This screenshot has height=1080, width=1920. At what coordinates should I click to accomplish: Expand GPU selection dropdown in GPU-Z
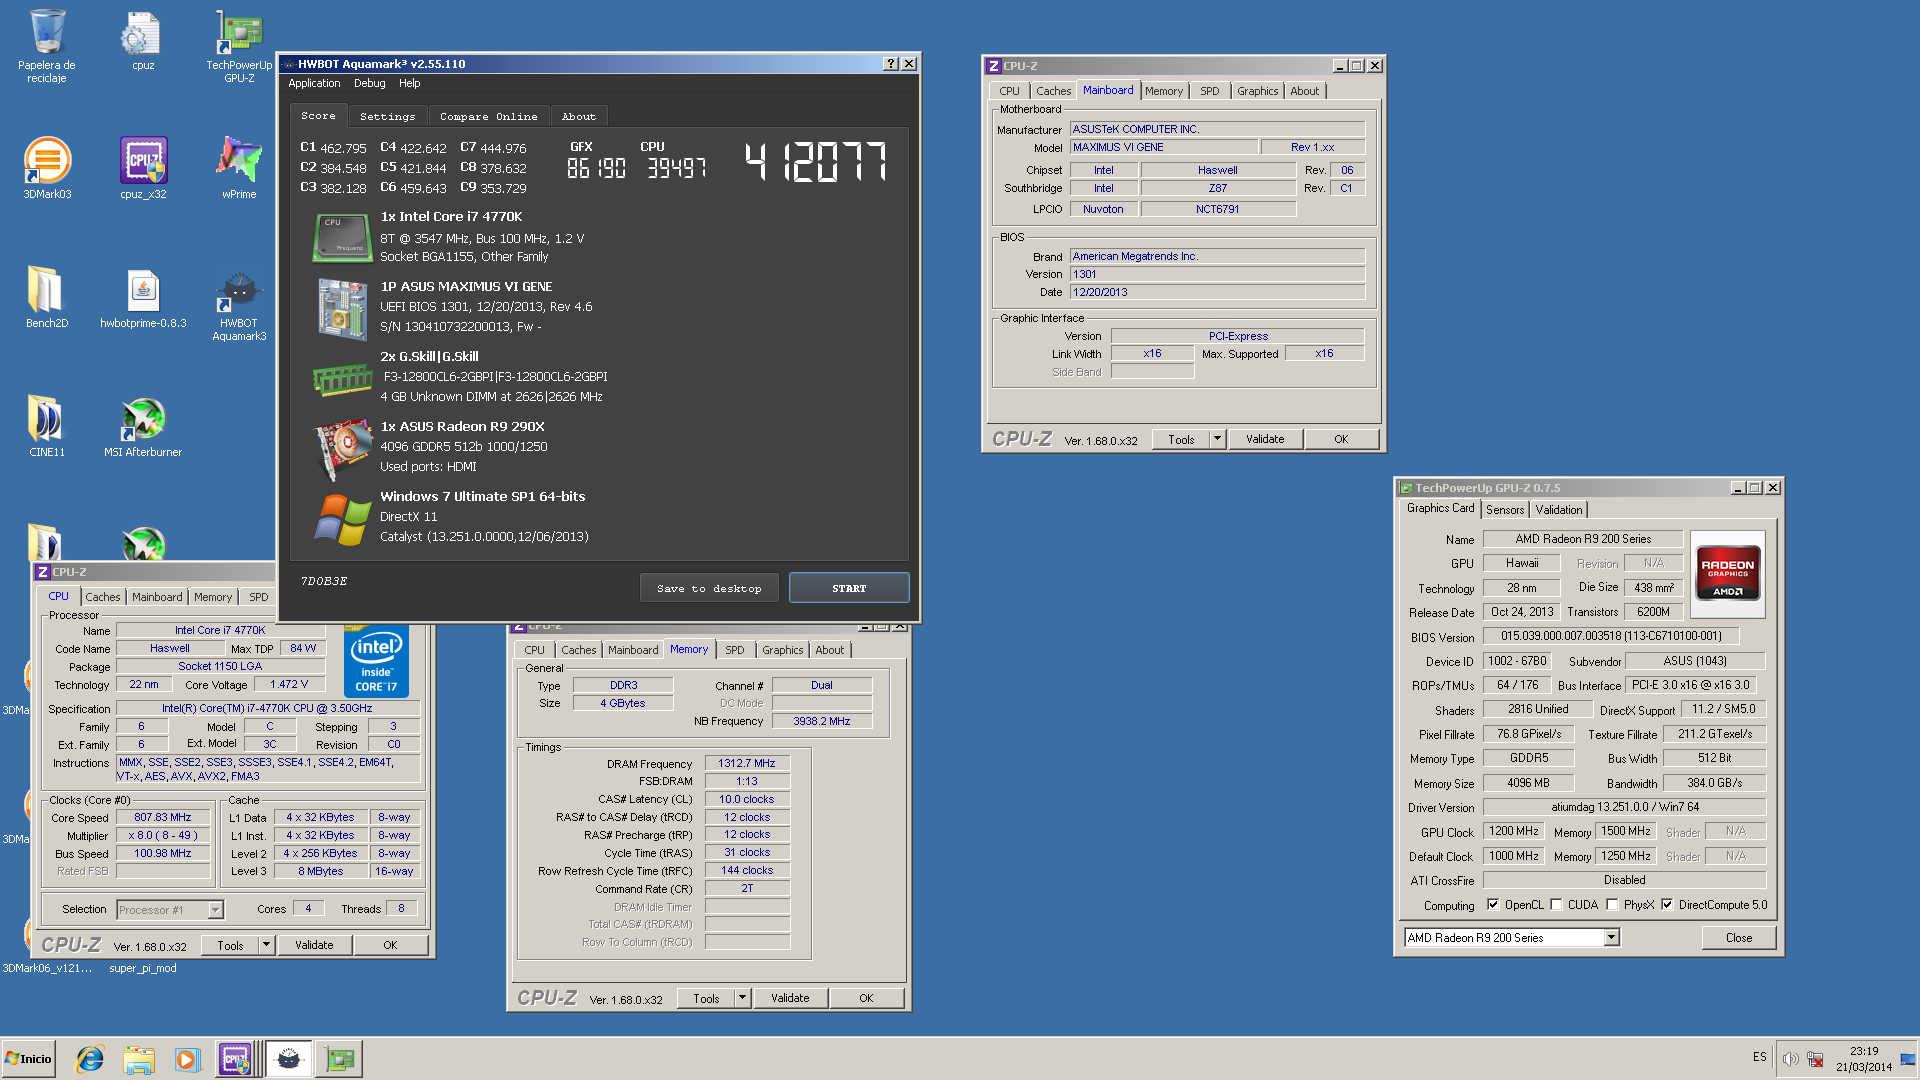[1612, 938]
